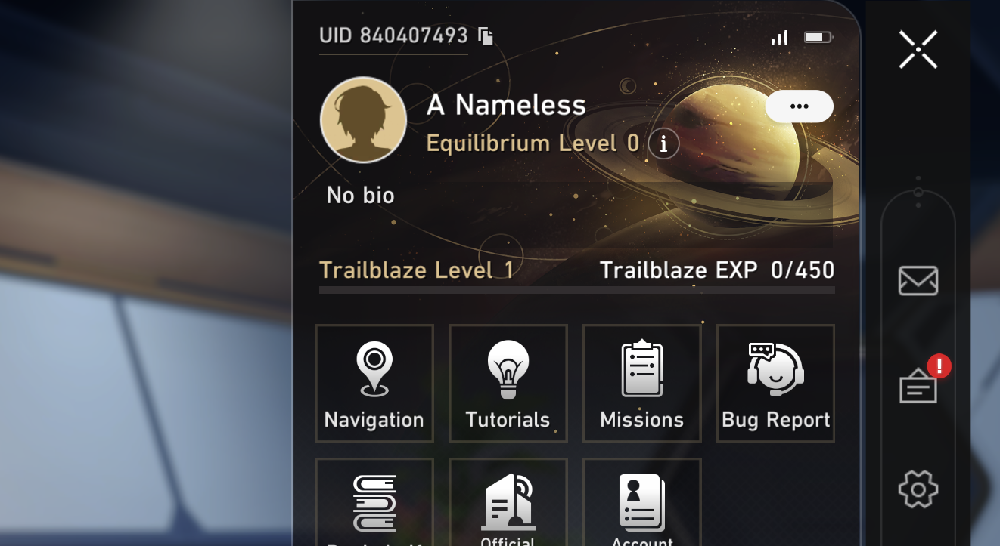The width and height of the screenshot is (1000, 546).
Task: Open the Bug Report tile
Action: click(776, 383)
